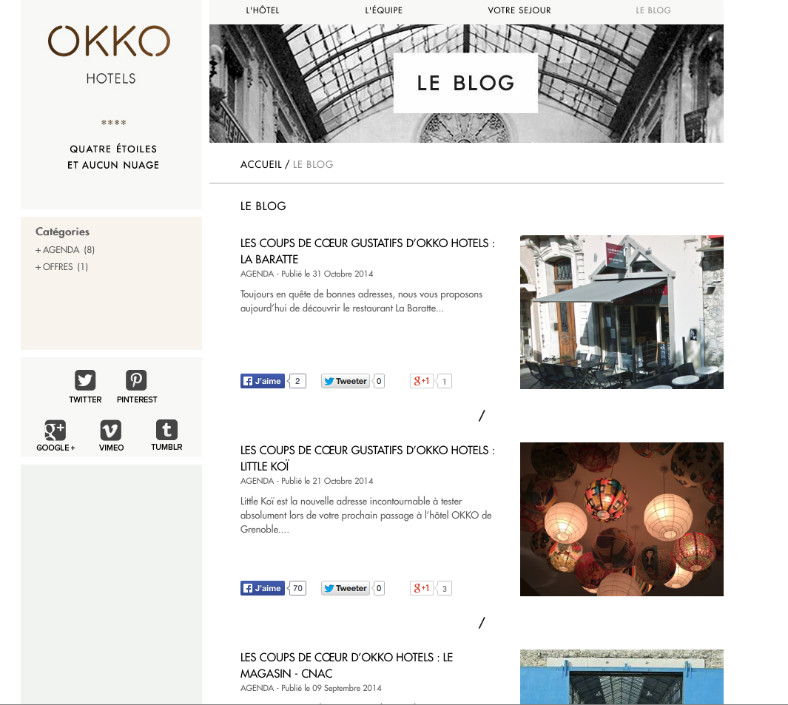This screenshot has height=705, width=788.
Task: Google +1 the Little Koï article
Action: tap(421, 588)
